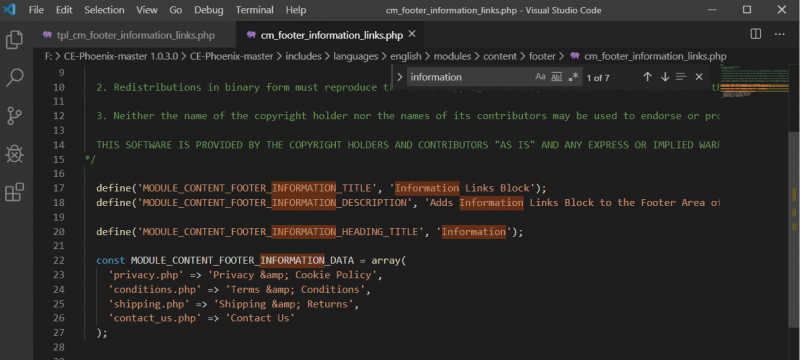Switch to tpl_cm_footer_information_links.php tab

[135, 35]
